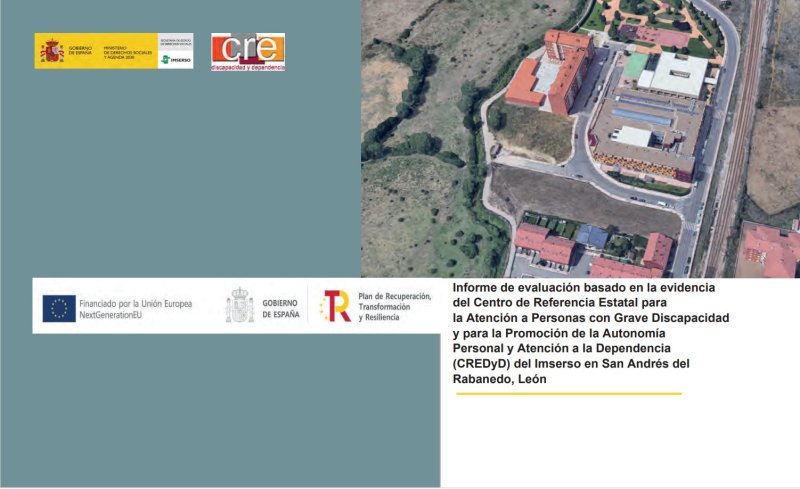This screenshot has width=800, height=489.
Task: Click the European Union flag icon
Action: 59,308
